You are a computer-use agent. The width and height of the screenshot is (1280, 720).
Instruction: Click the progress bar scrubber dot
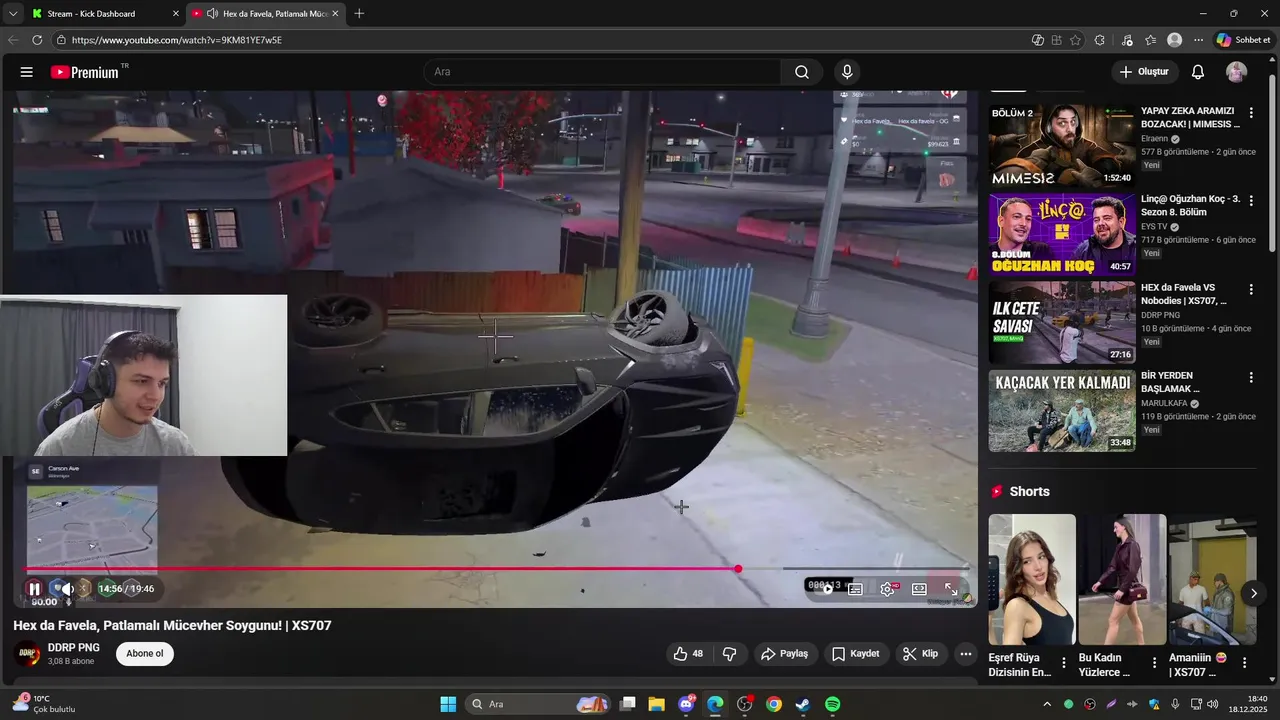738,569
